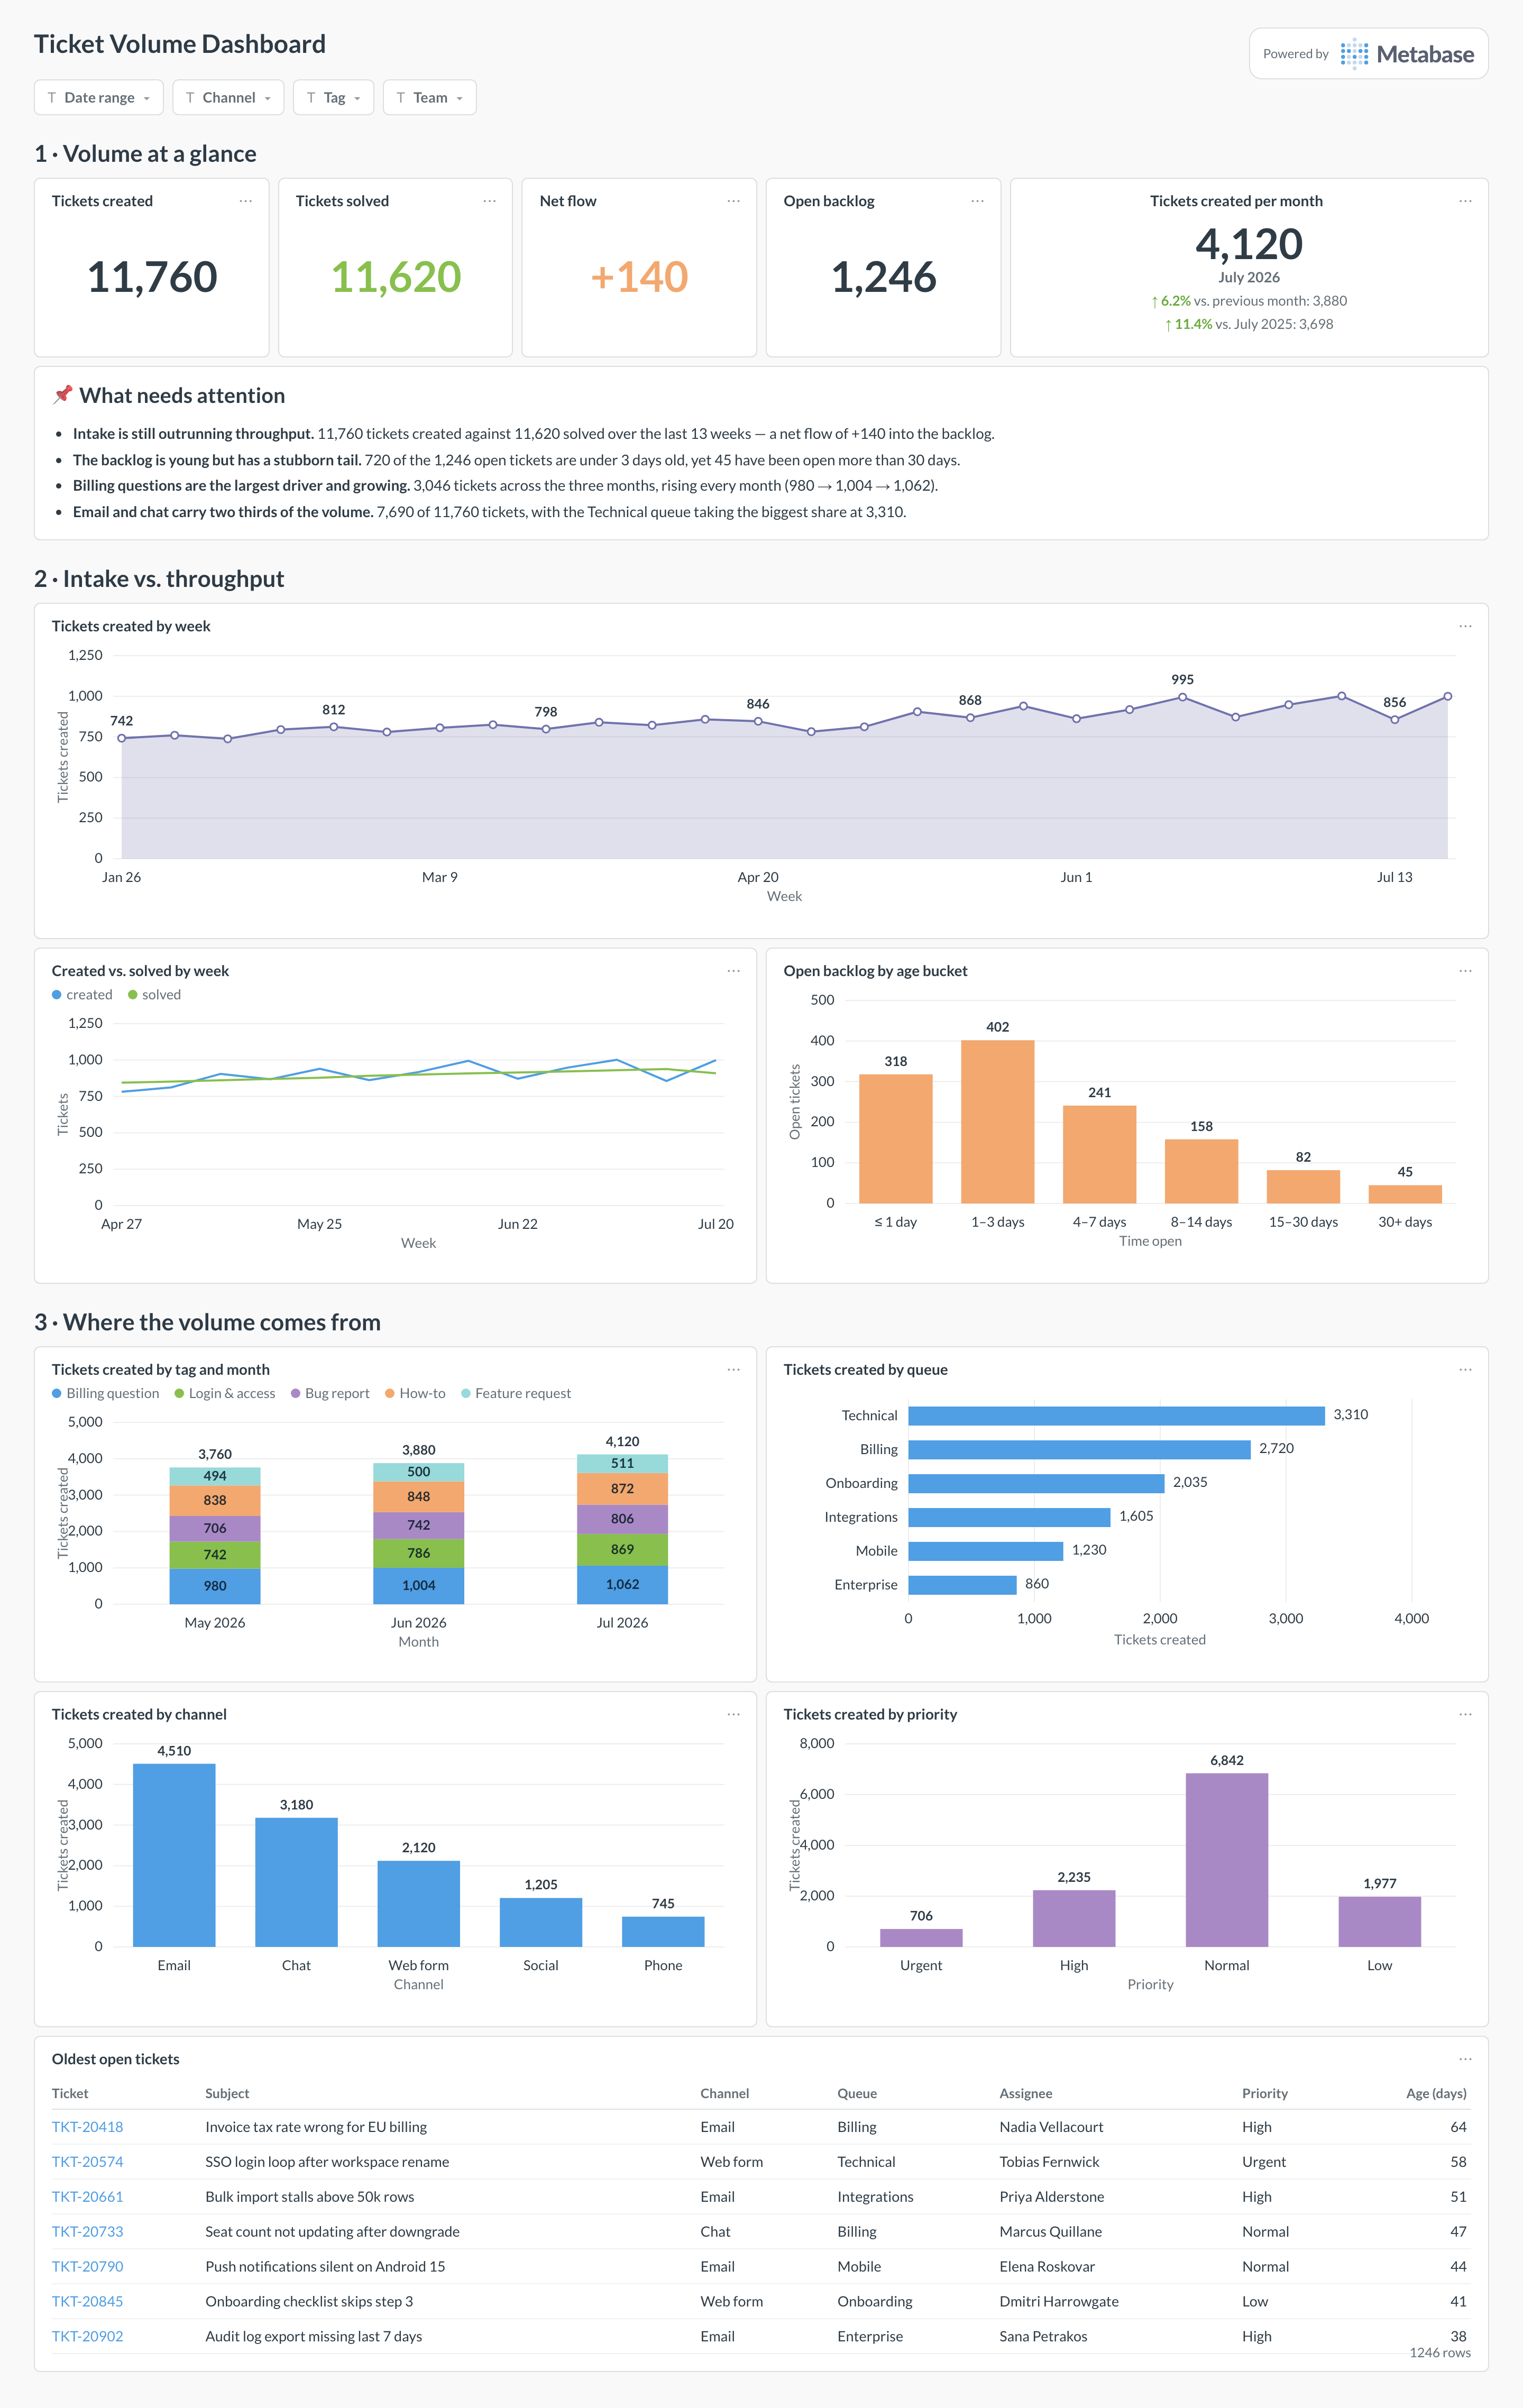Click the 995 peak data point on weekly chart
The width and height of the screenshot is (1523, 2408).
coord(1182,697)
